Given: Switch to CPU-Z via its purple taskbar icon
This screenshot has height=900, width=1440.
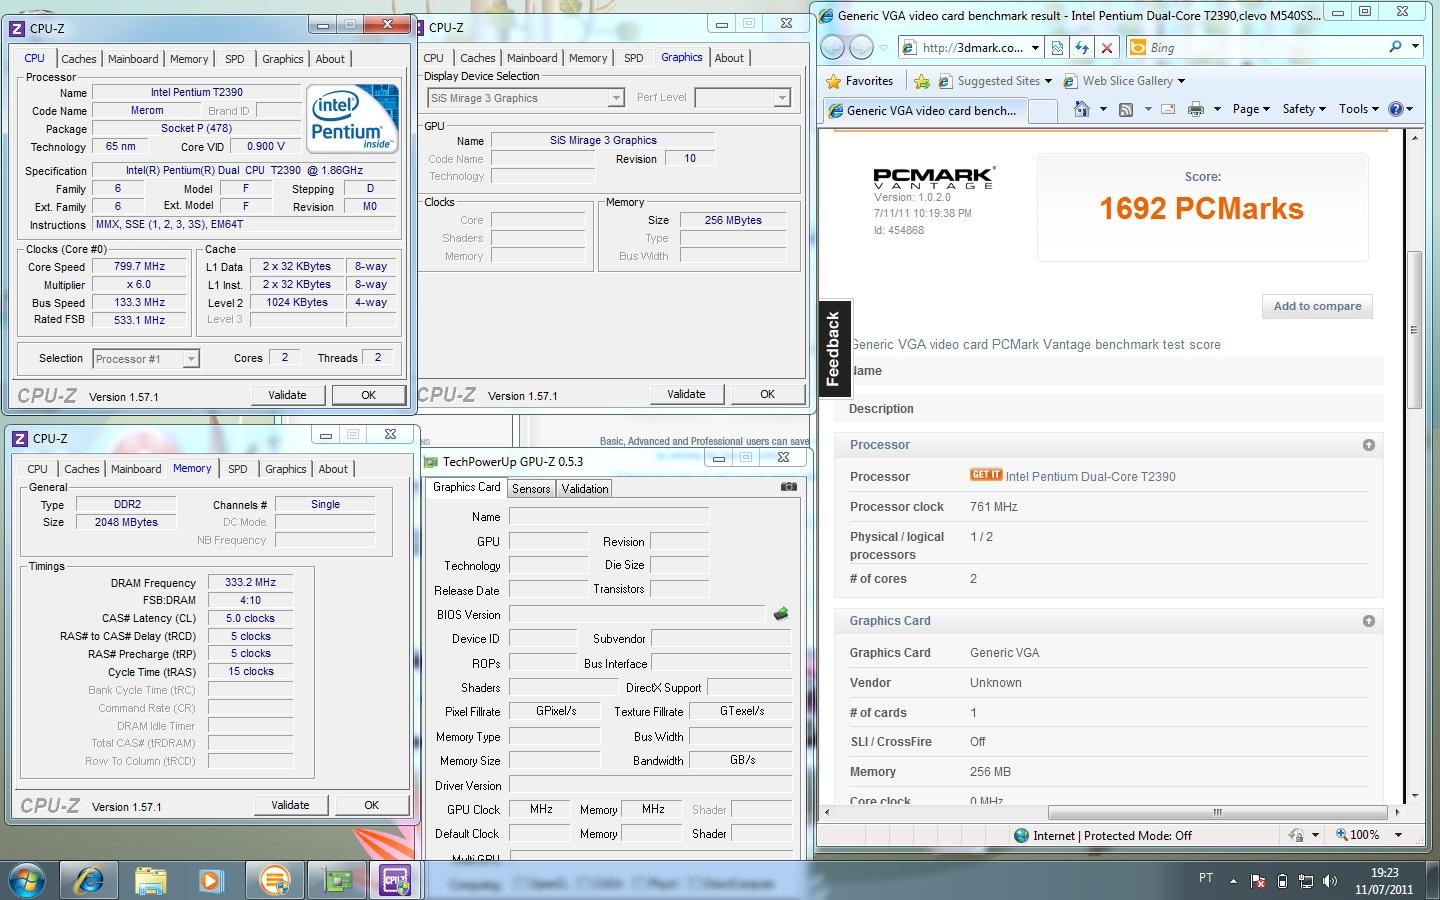Looking at the screenshot, I should (395, 880).
